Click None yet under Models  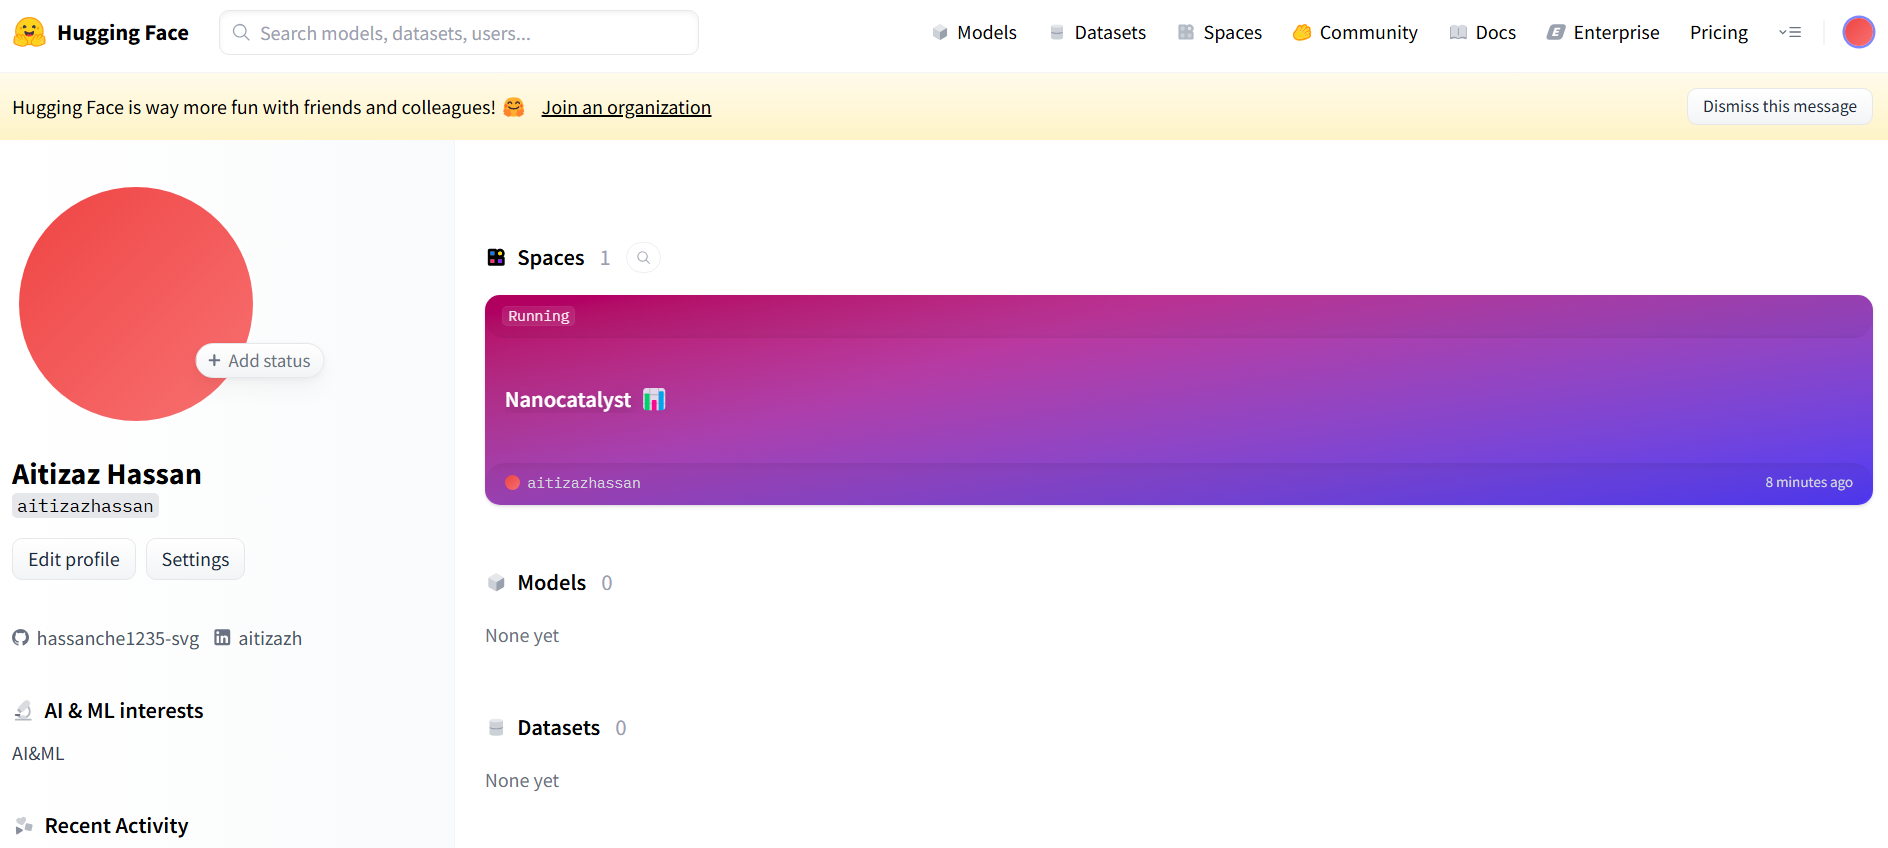522,636
